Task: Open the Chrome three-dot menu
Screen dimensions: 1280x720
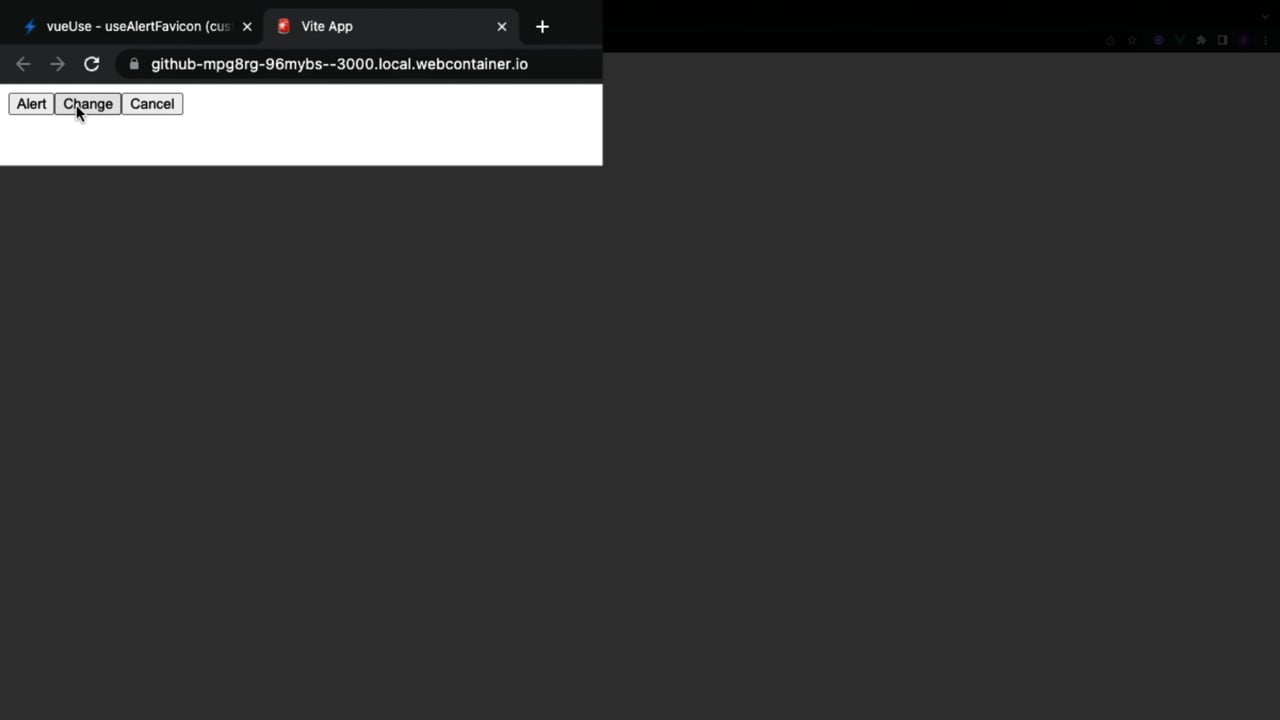Action: point(1265,41)
